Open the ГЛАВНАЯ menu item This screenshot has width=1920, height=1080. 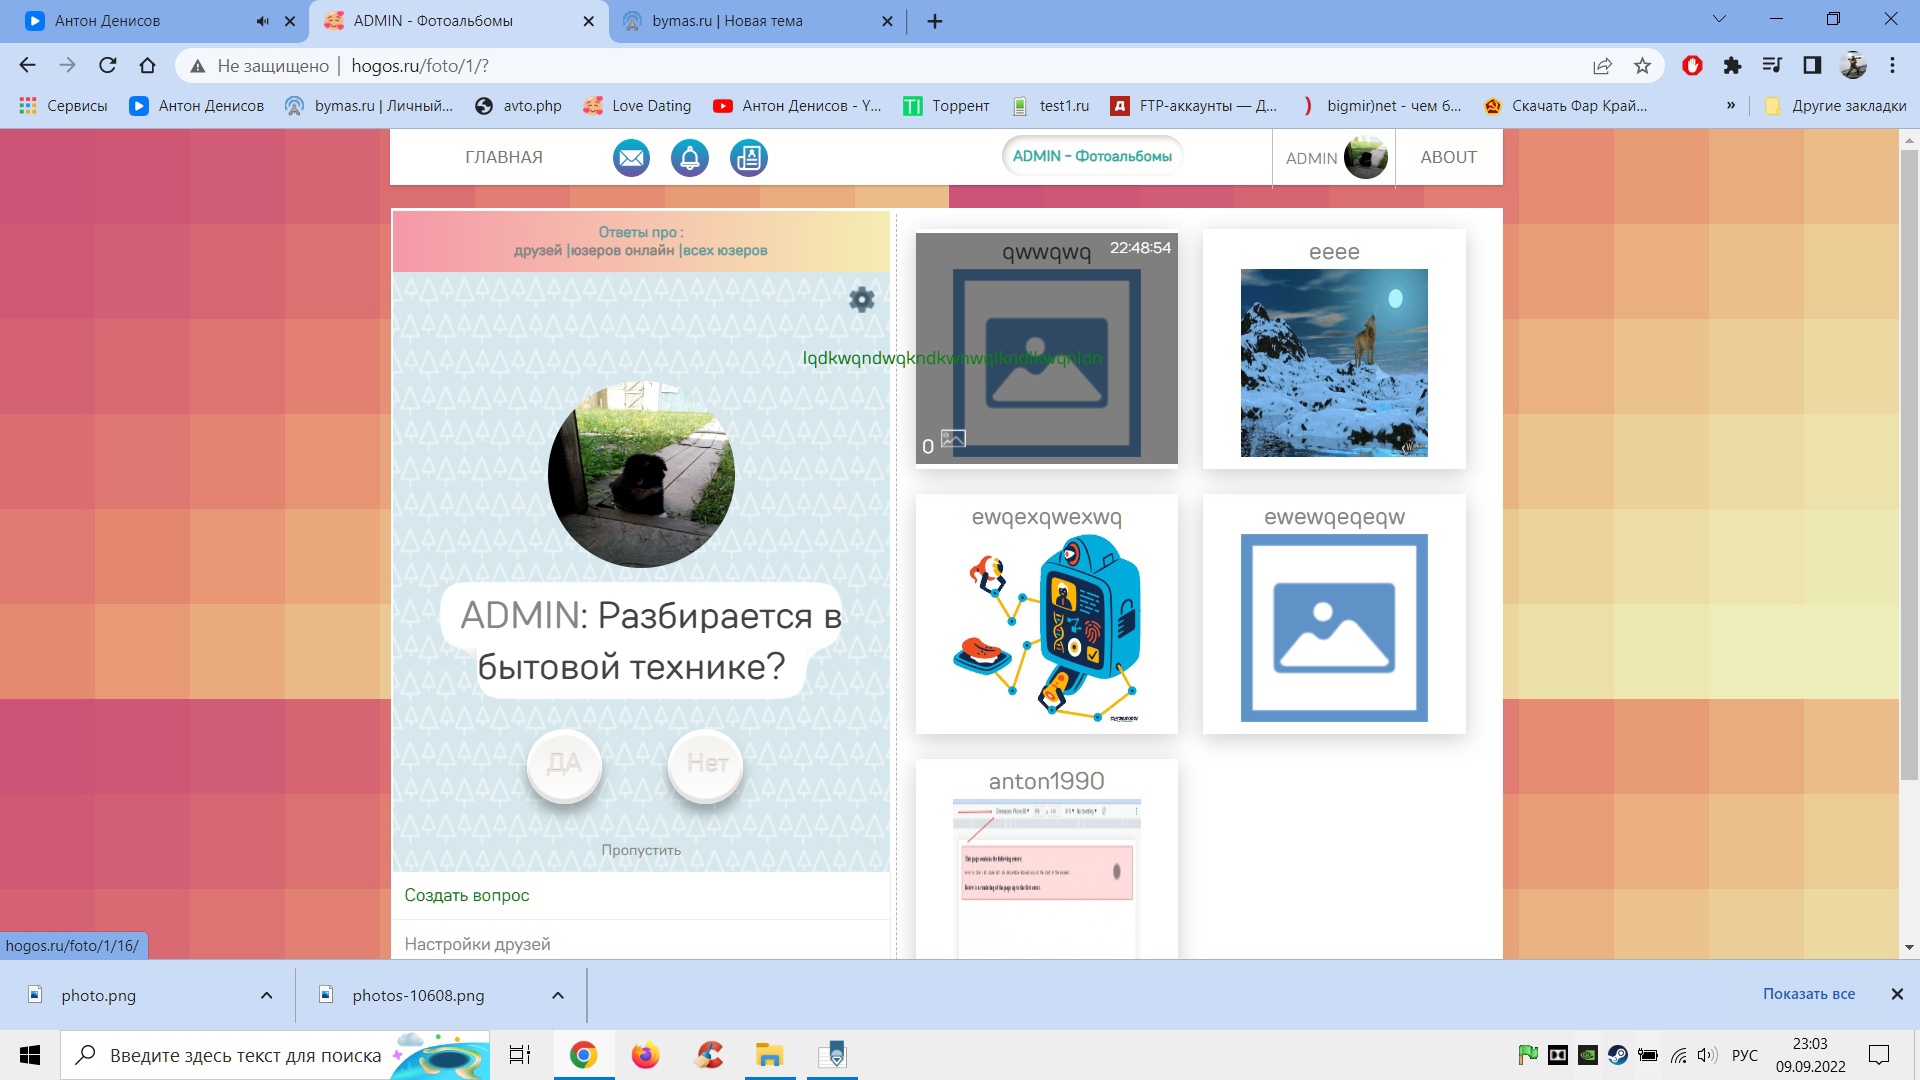[x=504, y=157]
